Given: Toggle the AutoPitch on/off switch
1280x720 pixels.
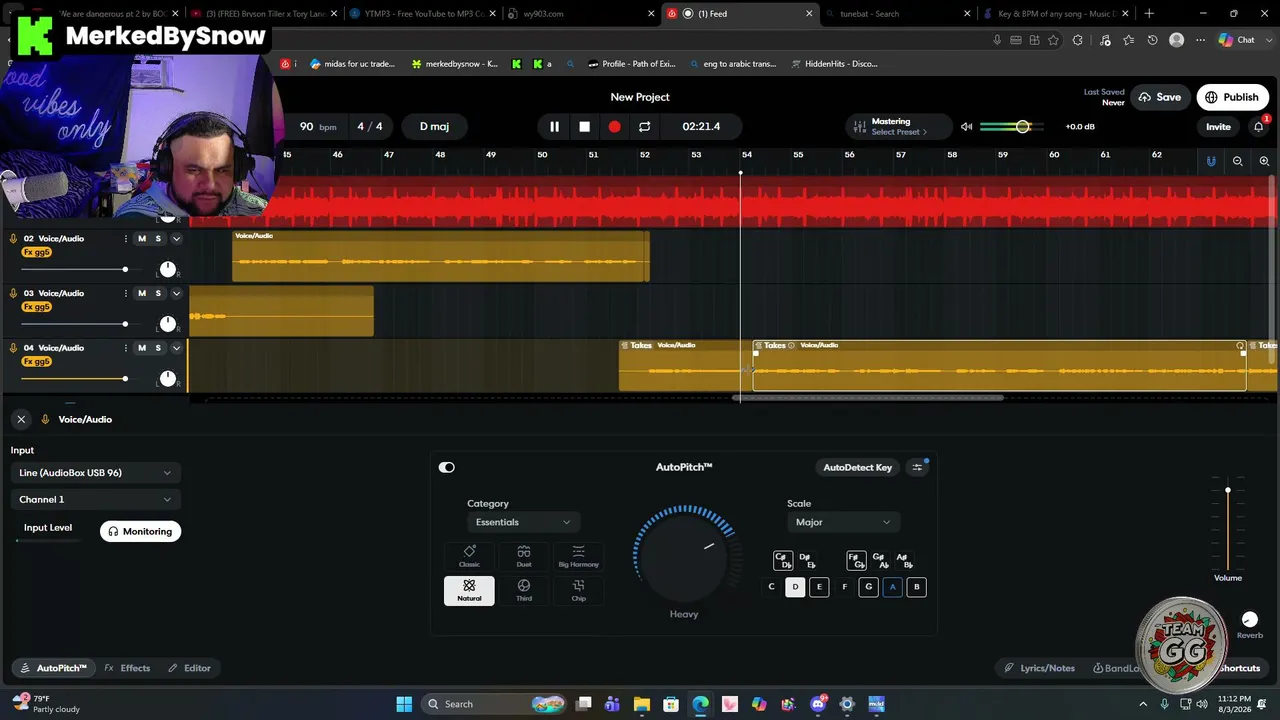Looking at the screenshot, I should 447,467.
